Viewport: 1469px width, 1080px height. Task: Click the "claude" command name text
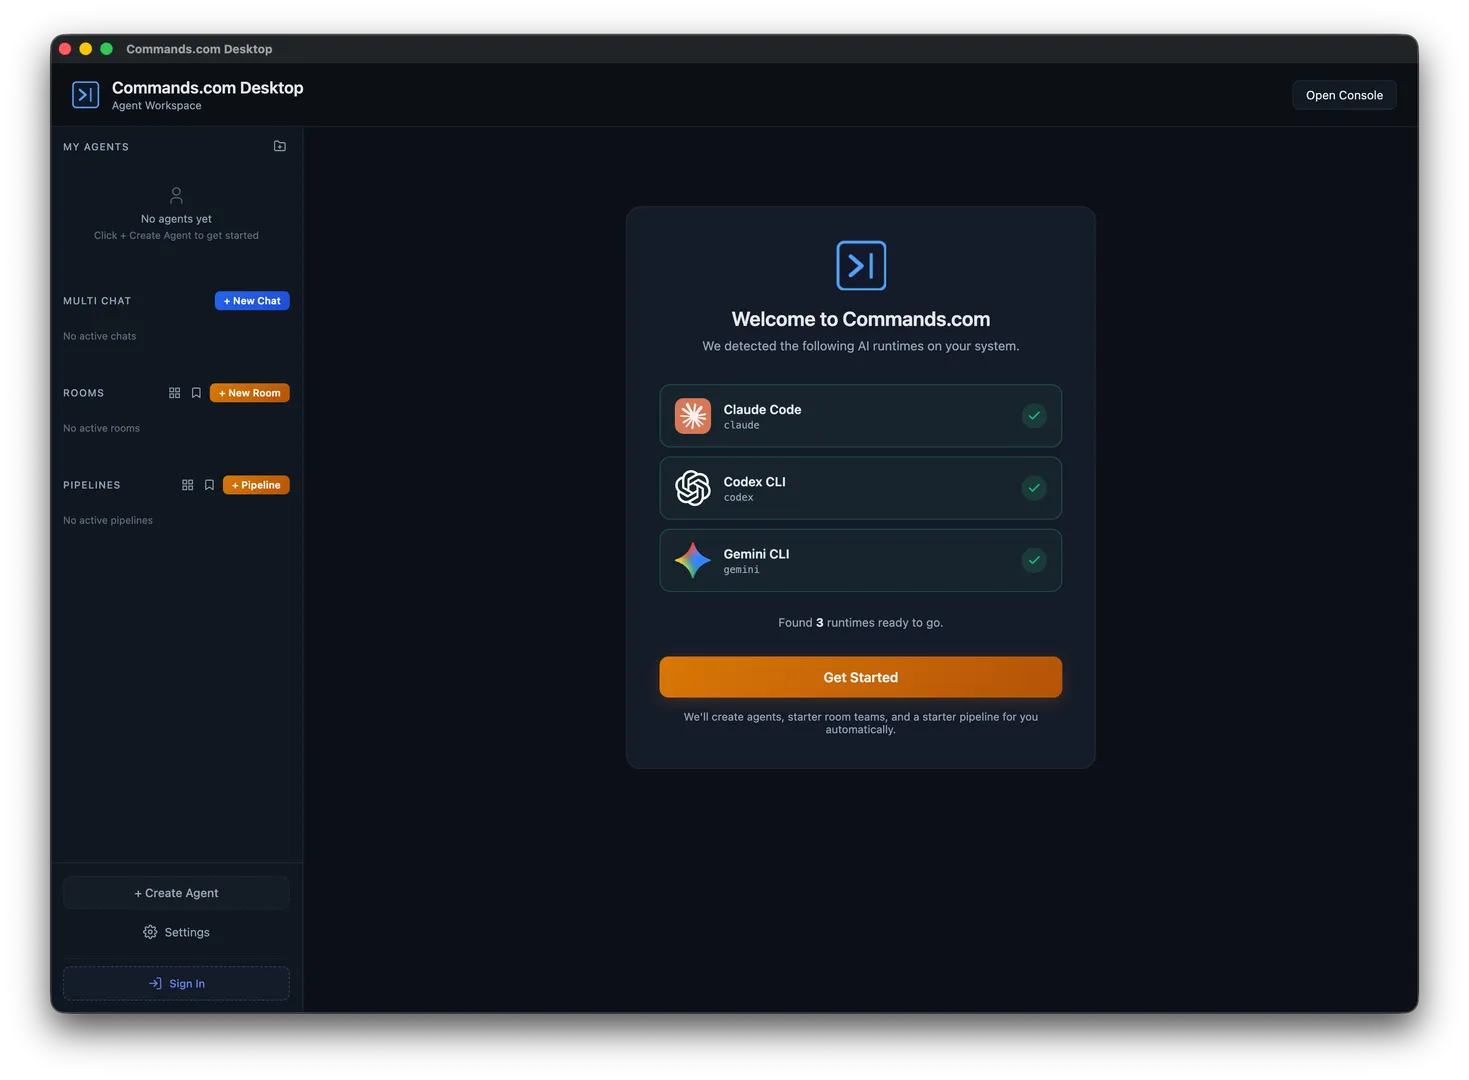[741, 426]
